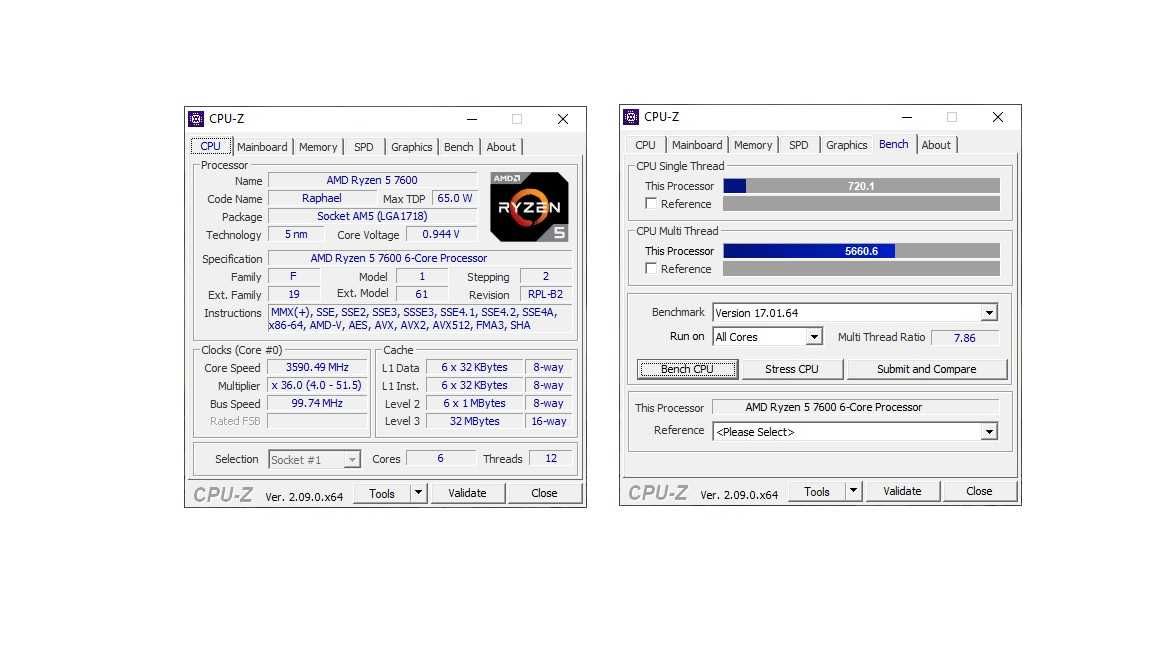
Task: Click the Technology value 5 nm
Action: point(296,234)
